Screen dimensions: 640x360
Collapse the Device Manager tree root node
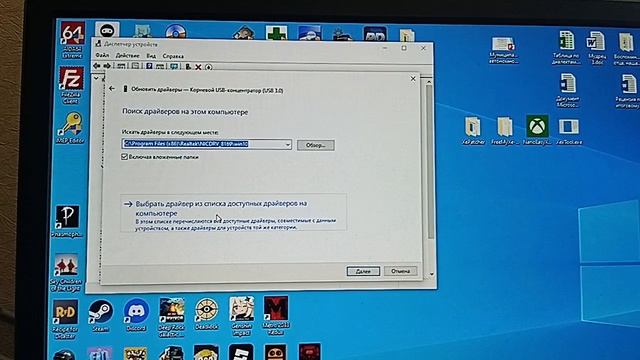(x=96, y=78)
